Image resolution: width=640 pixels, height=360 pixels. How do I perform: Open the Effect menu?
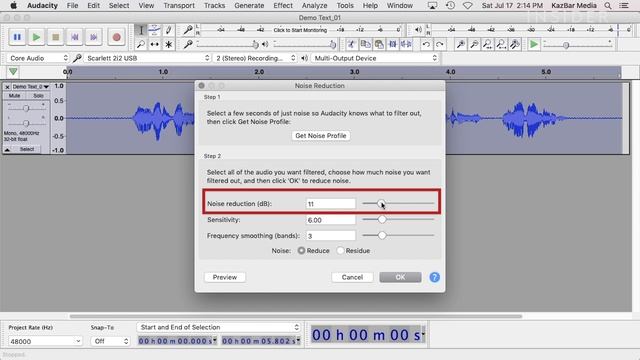[x=283, y=6]
